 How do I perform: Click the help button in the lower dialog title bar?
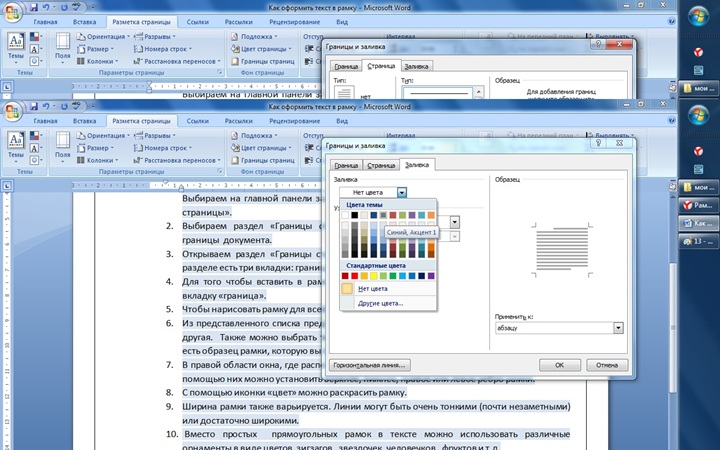tap(598, 143)
